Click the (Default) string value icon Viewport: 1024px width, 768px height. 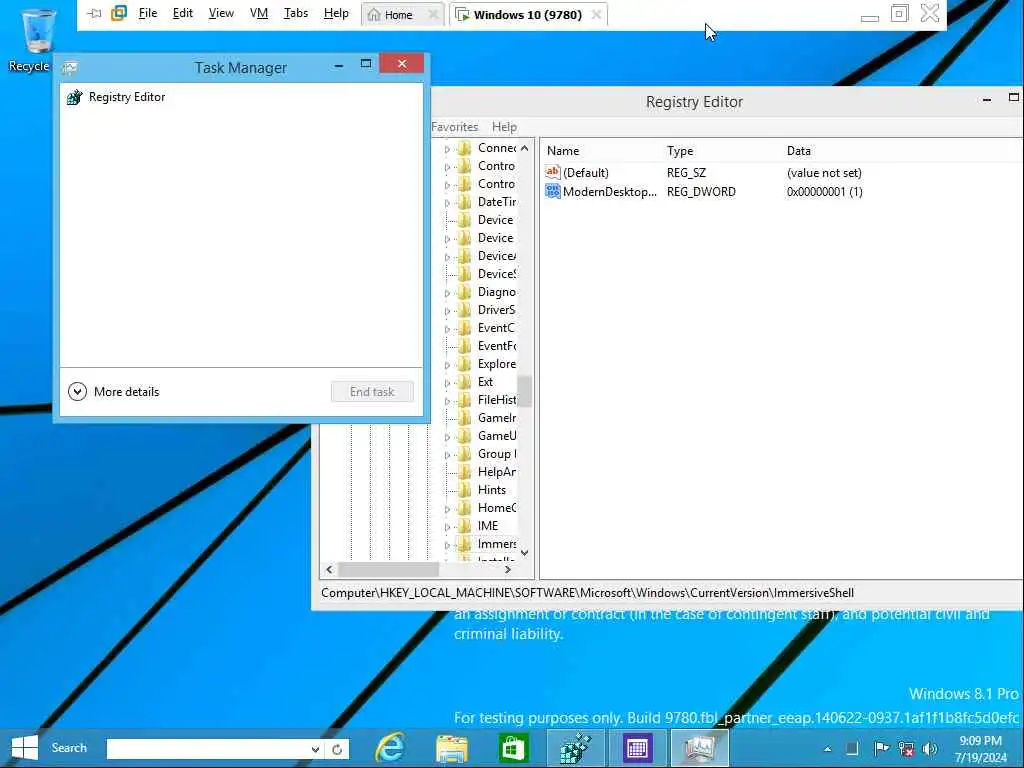click(x=552, y=172)
